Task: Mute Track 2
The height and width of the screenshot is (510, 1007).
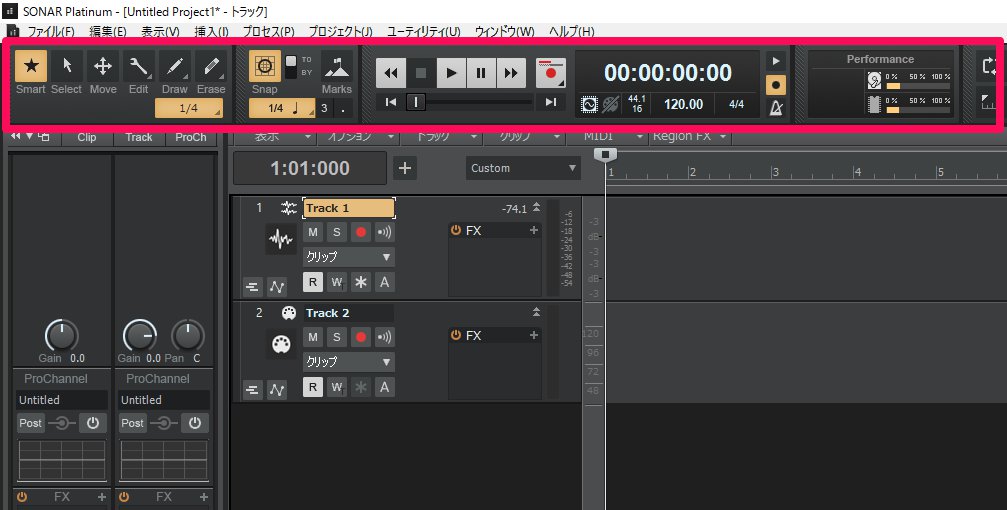Action: [x=313, y=337]
